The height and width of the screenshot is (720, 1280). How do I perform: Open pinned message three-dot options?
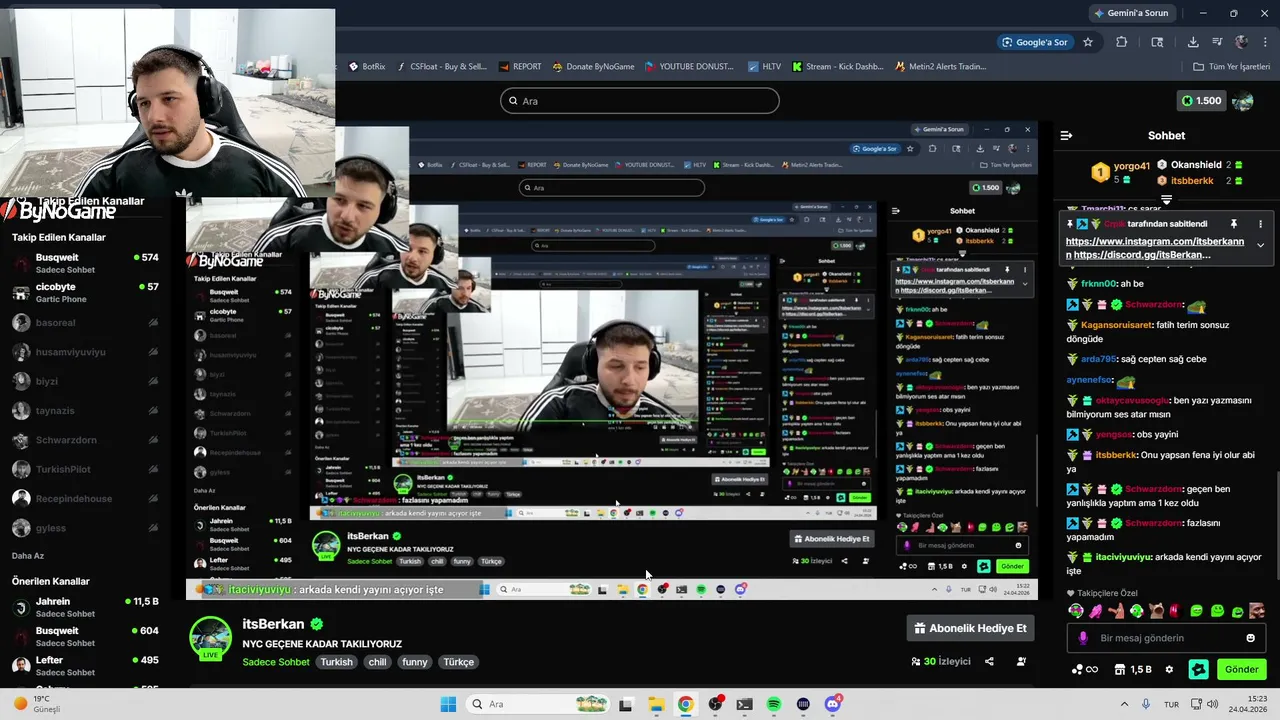coord(1260,224)
